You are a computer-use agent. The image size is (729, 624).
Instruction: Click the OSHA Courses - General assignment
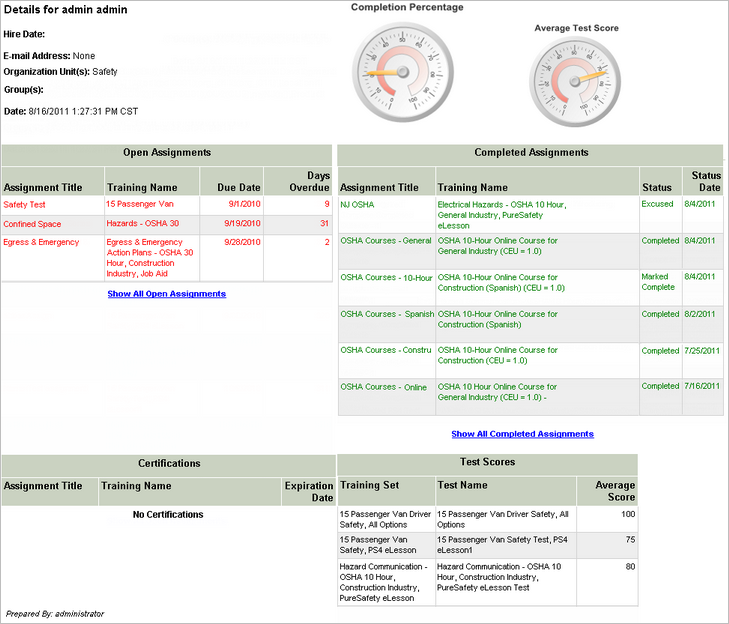point(386,241)
